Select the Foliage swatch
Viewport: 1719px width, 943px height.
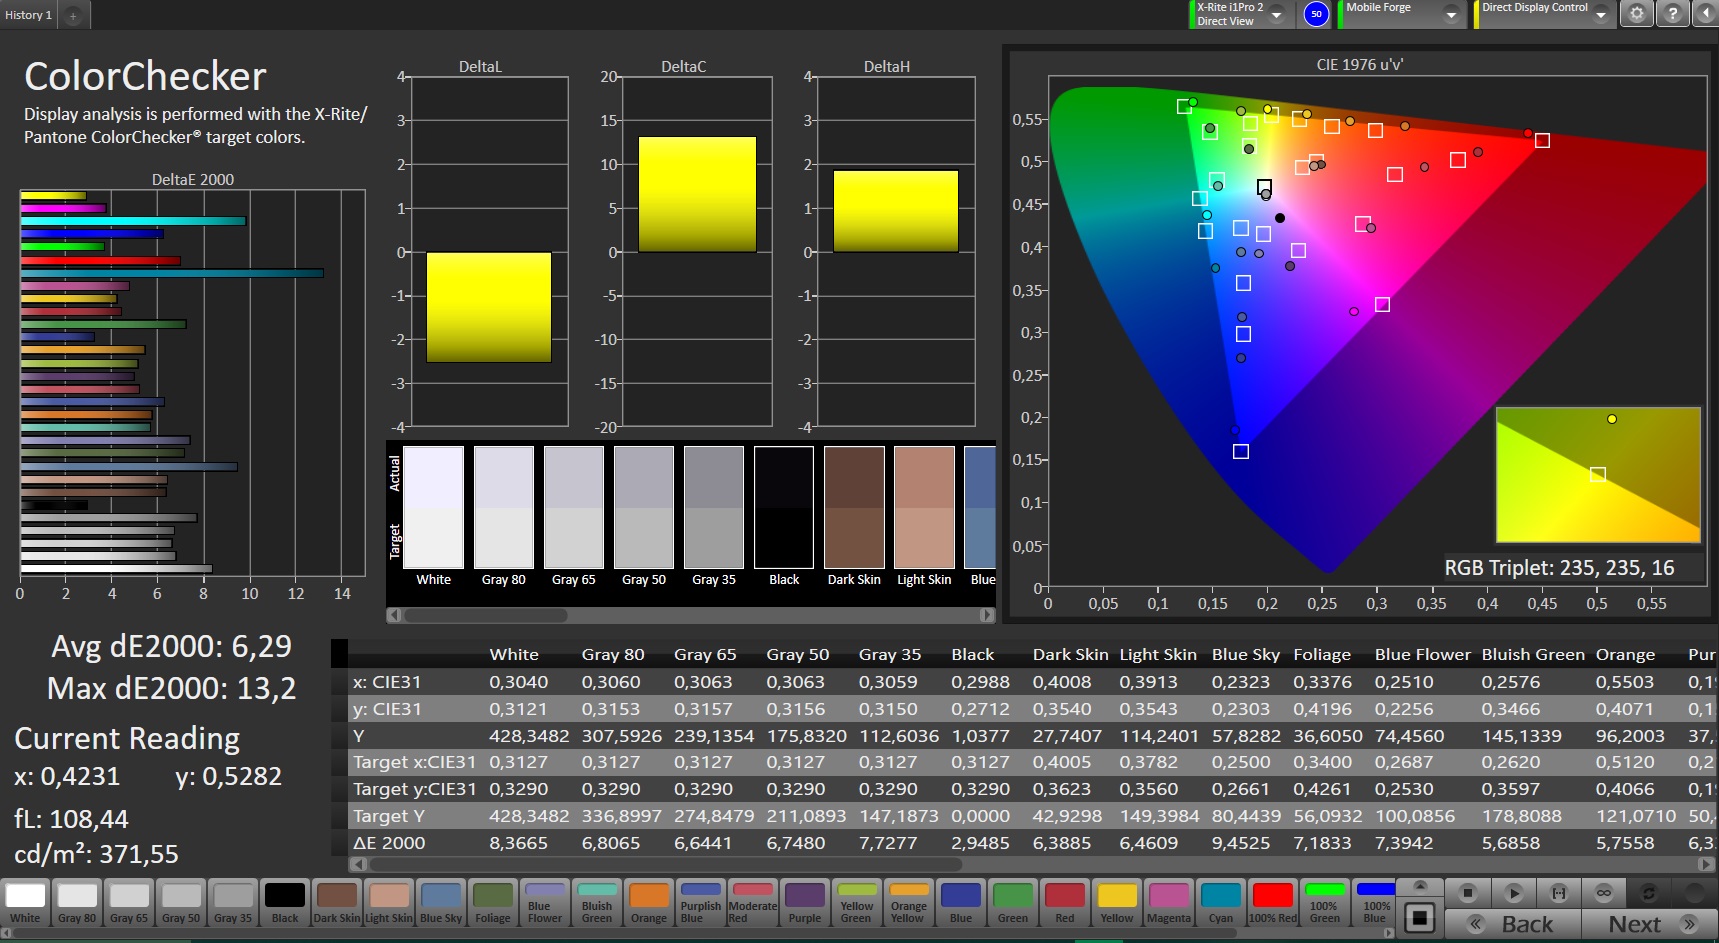click(493, 902)
